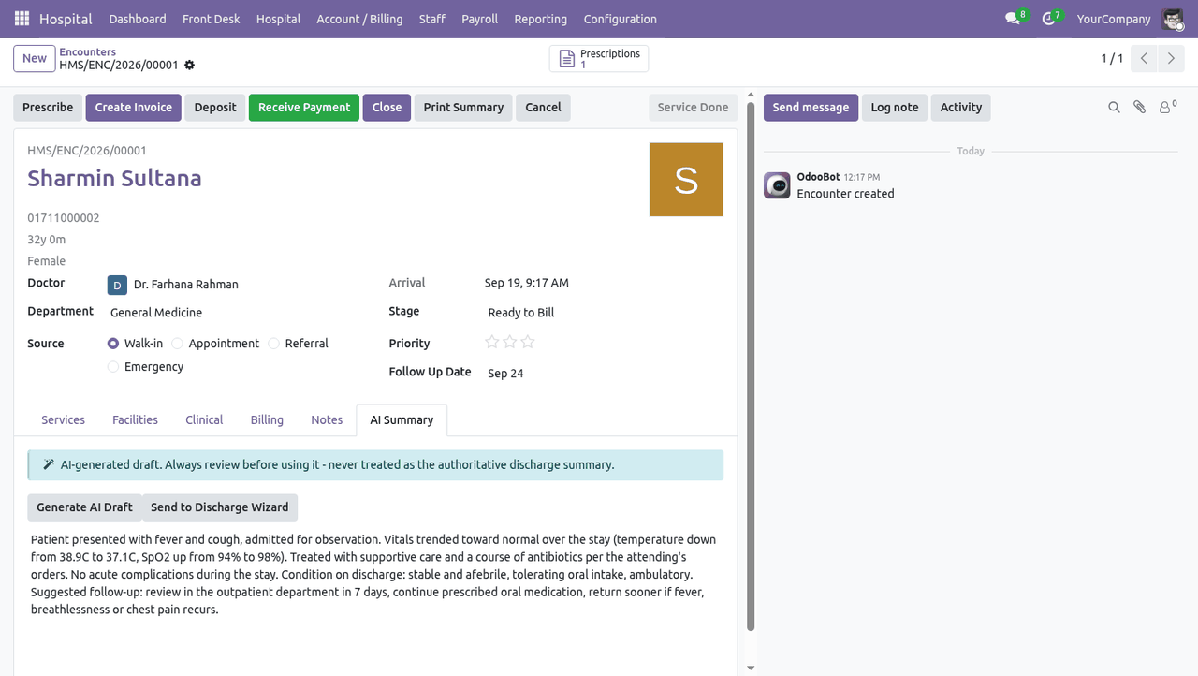Image resolution: width=1198 pixels, height=676 pixels.
Task: Open the gear actions menu beside record name
Action: pyautogui.click(x=189, y=65)
